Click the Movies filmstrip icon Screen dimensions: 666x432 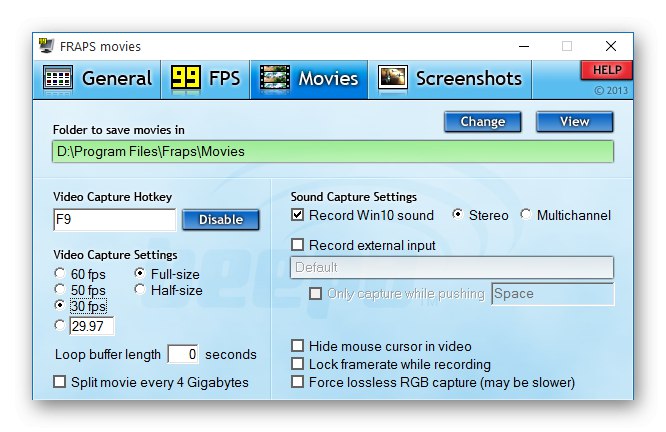point(275,78)
